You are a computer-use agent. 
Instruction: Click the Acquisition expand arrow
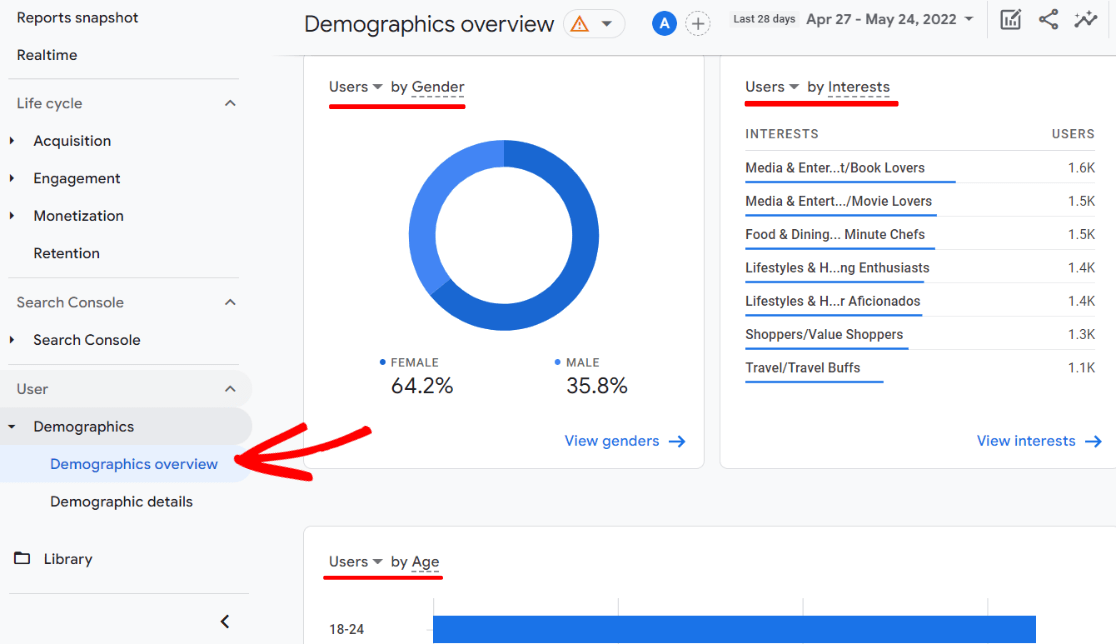tap(12, 140)
